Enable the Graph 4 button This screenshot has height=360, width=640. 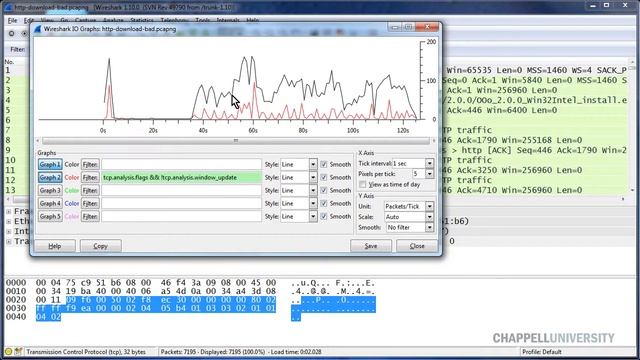[x=50, y=203]
